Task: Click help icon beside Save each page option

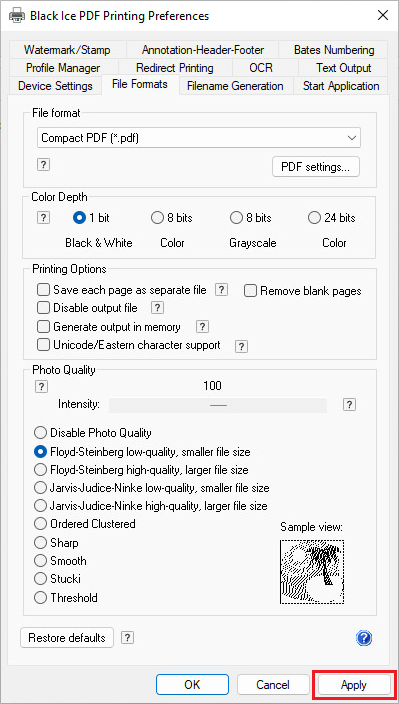Action: pyautogui.click(x=221, y=290)
